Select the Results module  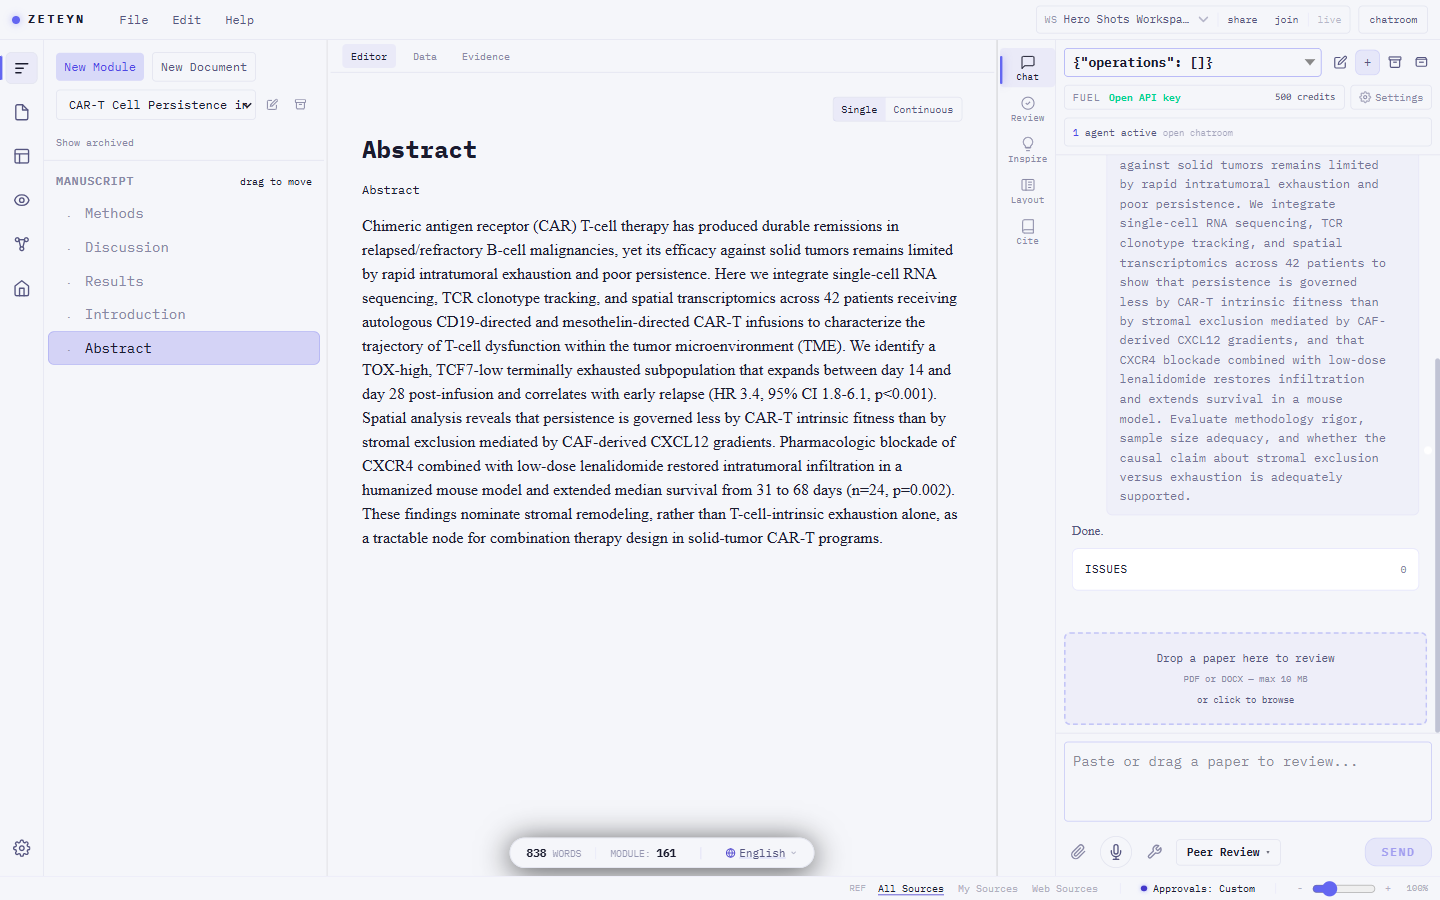pyautogui.click(x=184, y=282)
